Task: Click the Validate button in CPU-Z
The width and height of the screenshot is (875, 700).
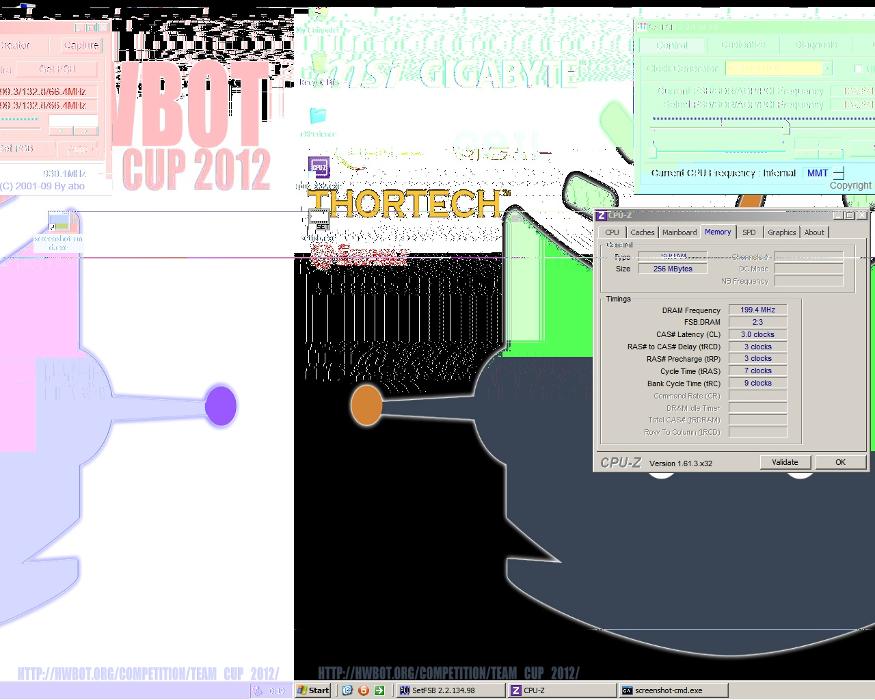Action: (785, 462)
